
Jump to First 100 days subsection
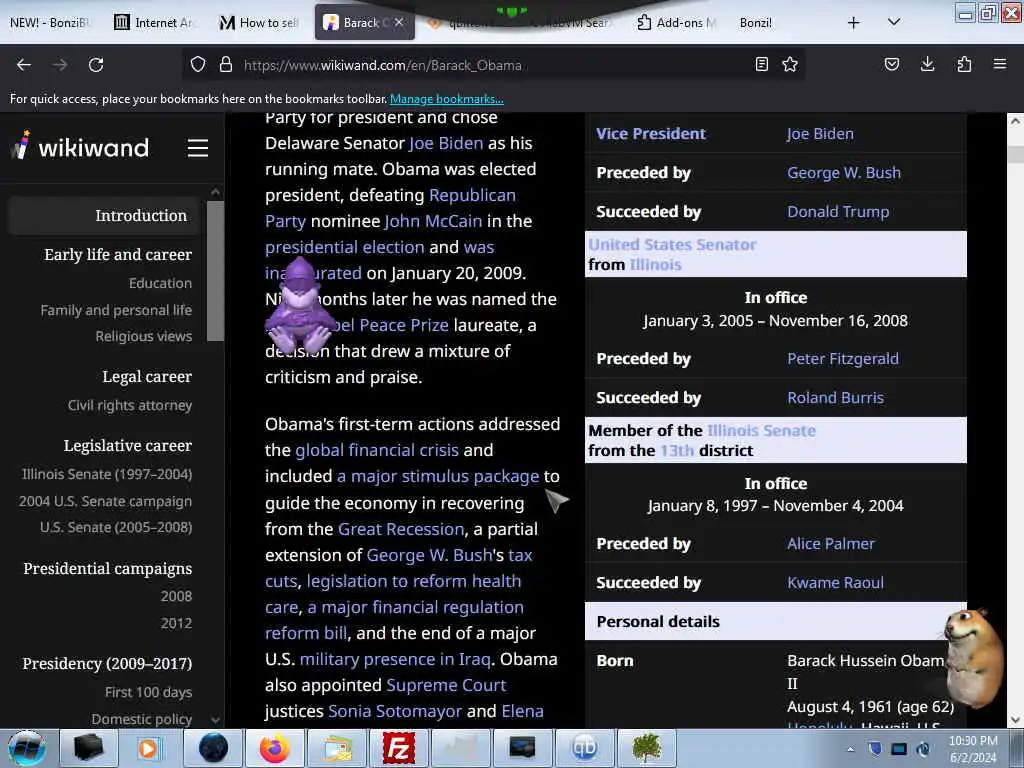coord(149,692)
